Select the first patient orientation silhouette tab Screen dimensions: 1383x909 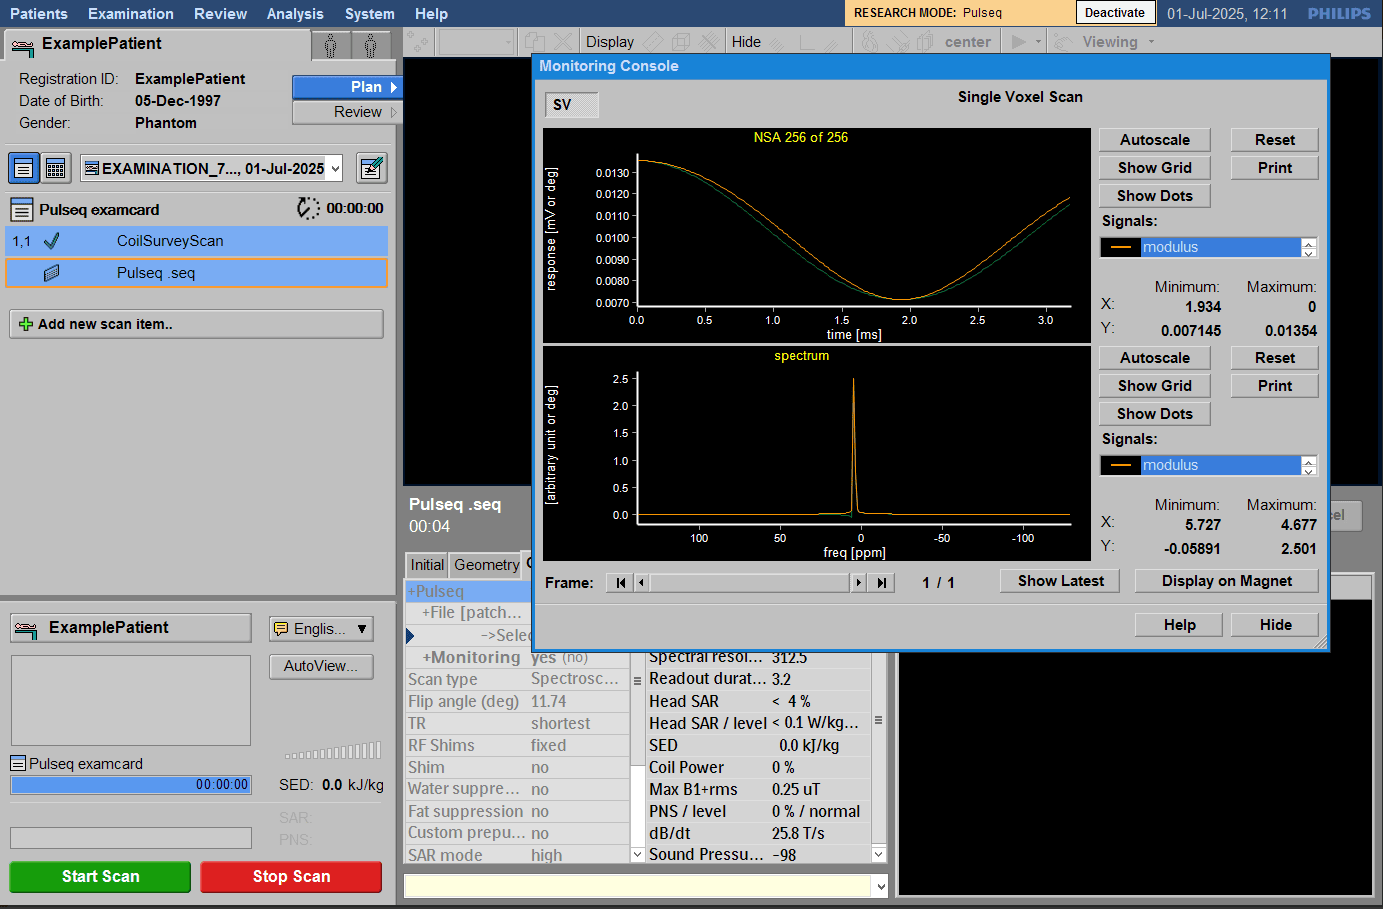pyautogui.click(x=331, y=45)
